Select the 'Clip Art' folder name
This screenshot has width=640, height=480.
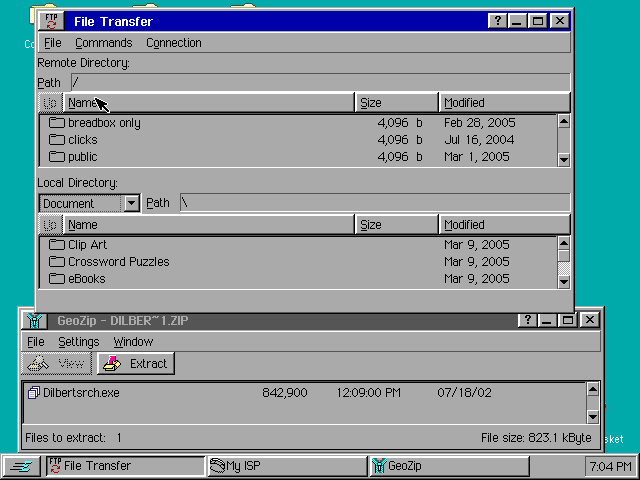tap(87, 244)
